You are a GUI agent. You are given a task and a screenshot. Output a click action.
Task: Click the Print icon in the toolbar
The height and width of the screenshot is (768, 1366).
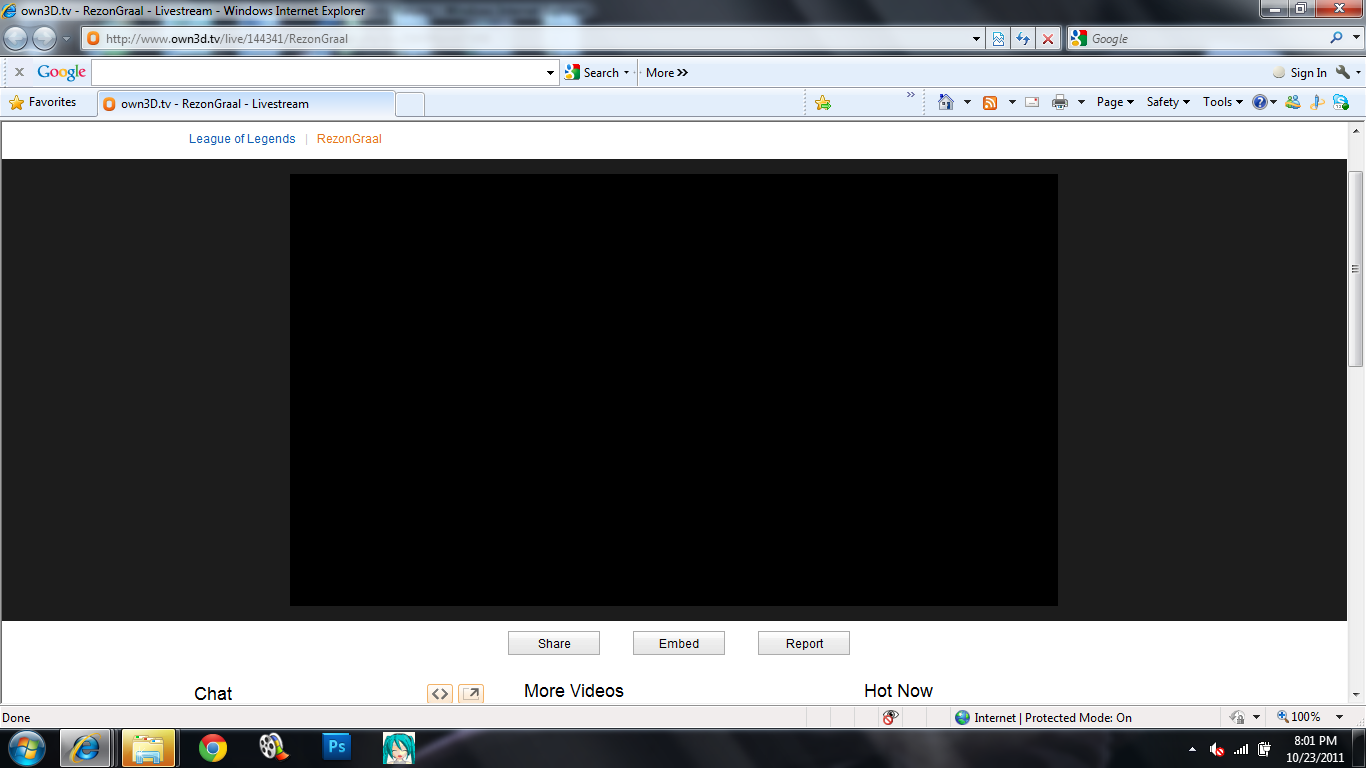click(x=1060, y=102)
